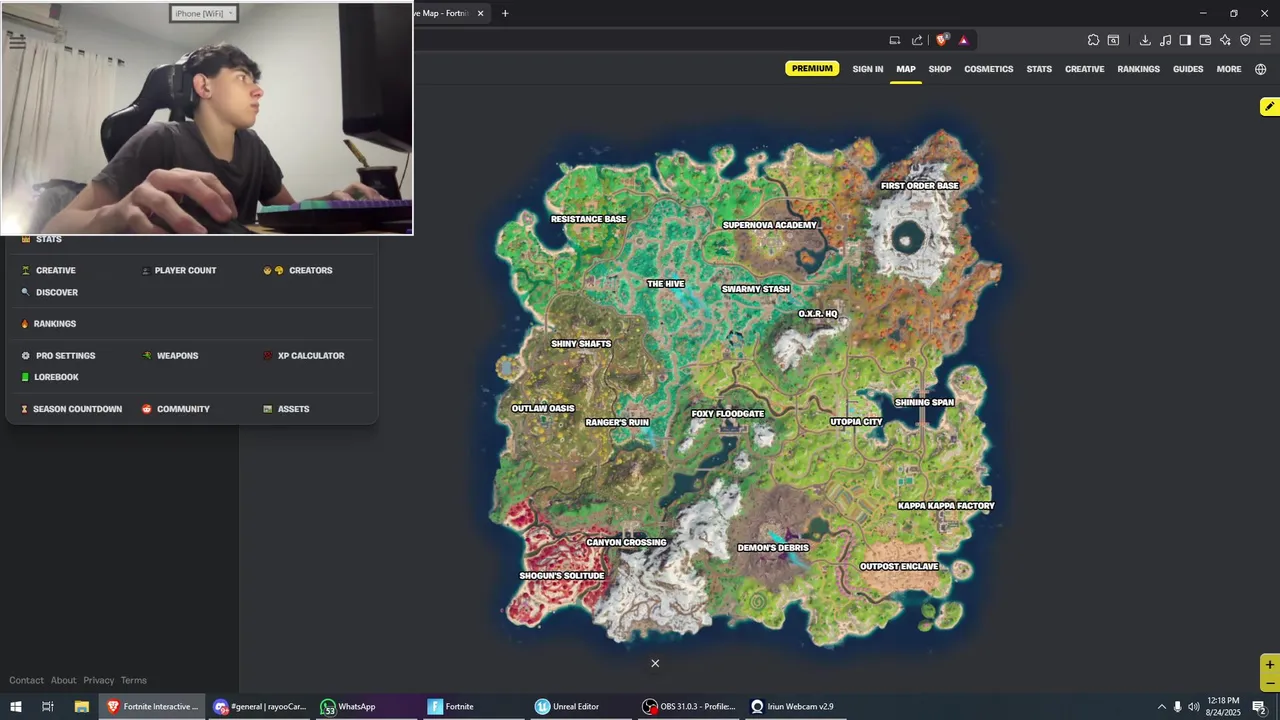Open the site hamburger menu at left

[16, 41]
